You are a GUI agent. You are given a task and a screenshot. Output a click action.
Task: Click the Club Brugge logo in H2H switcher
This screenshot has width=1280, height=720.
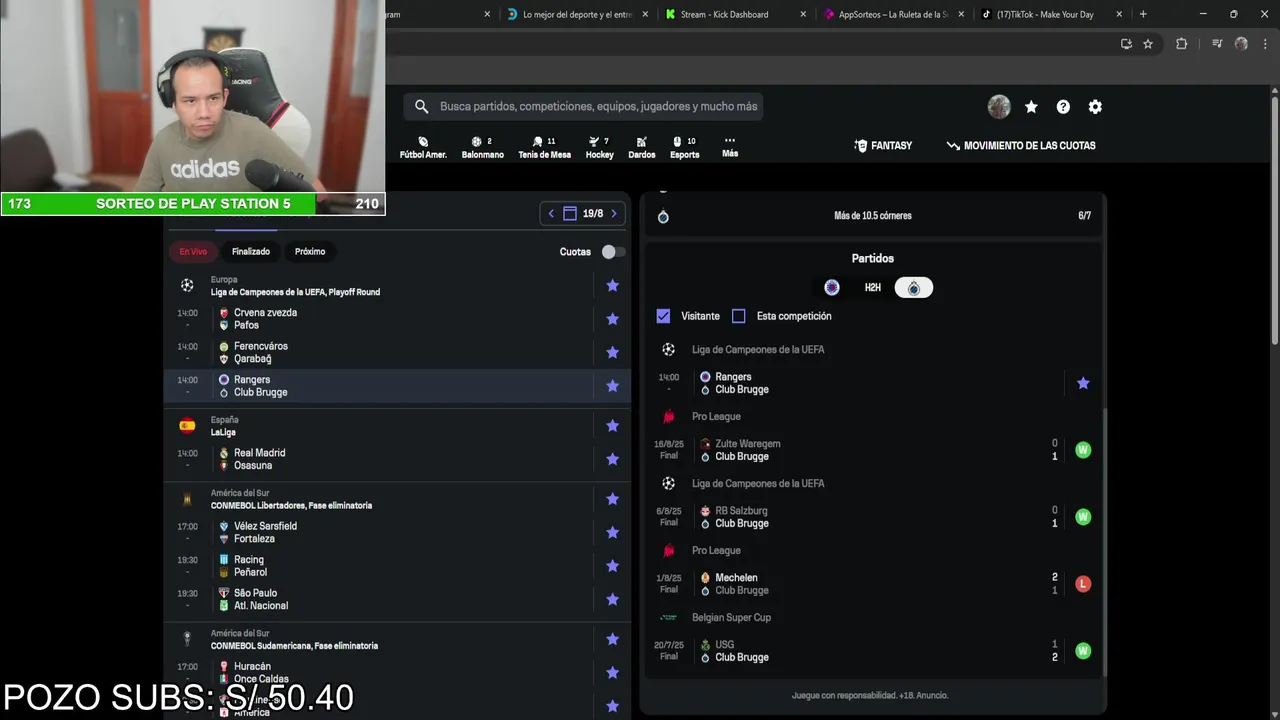click(x=913, y=288)
